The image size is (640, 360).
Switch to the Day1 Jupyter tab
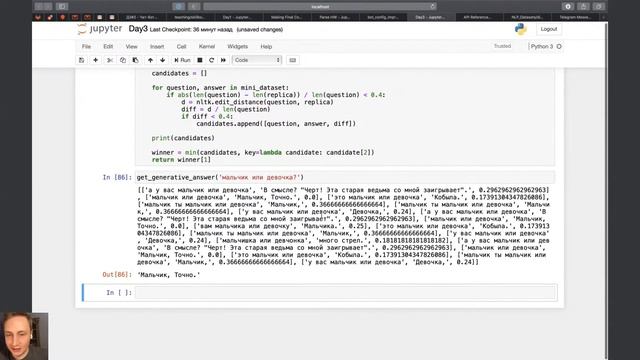pyautogui.click(x=238, y=17)
